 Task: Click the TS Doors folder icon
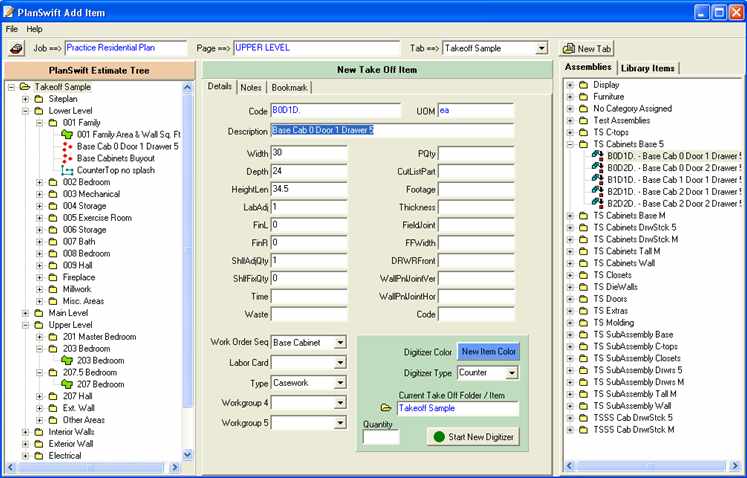coord(584,299)
